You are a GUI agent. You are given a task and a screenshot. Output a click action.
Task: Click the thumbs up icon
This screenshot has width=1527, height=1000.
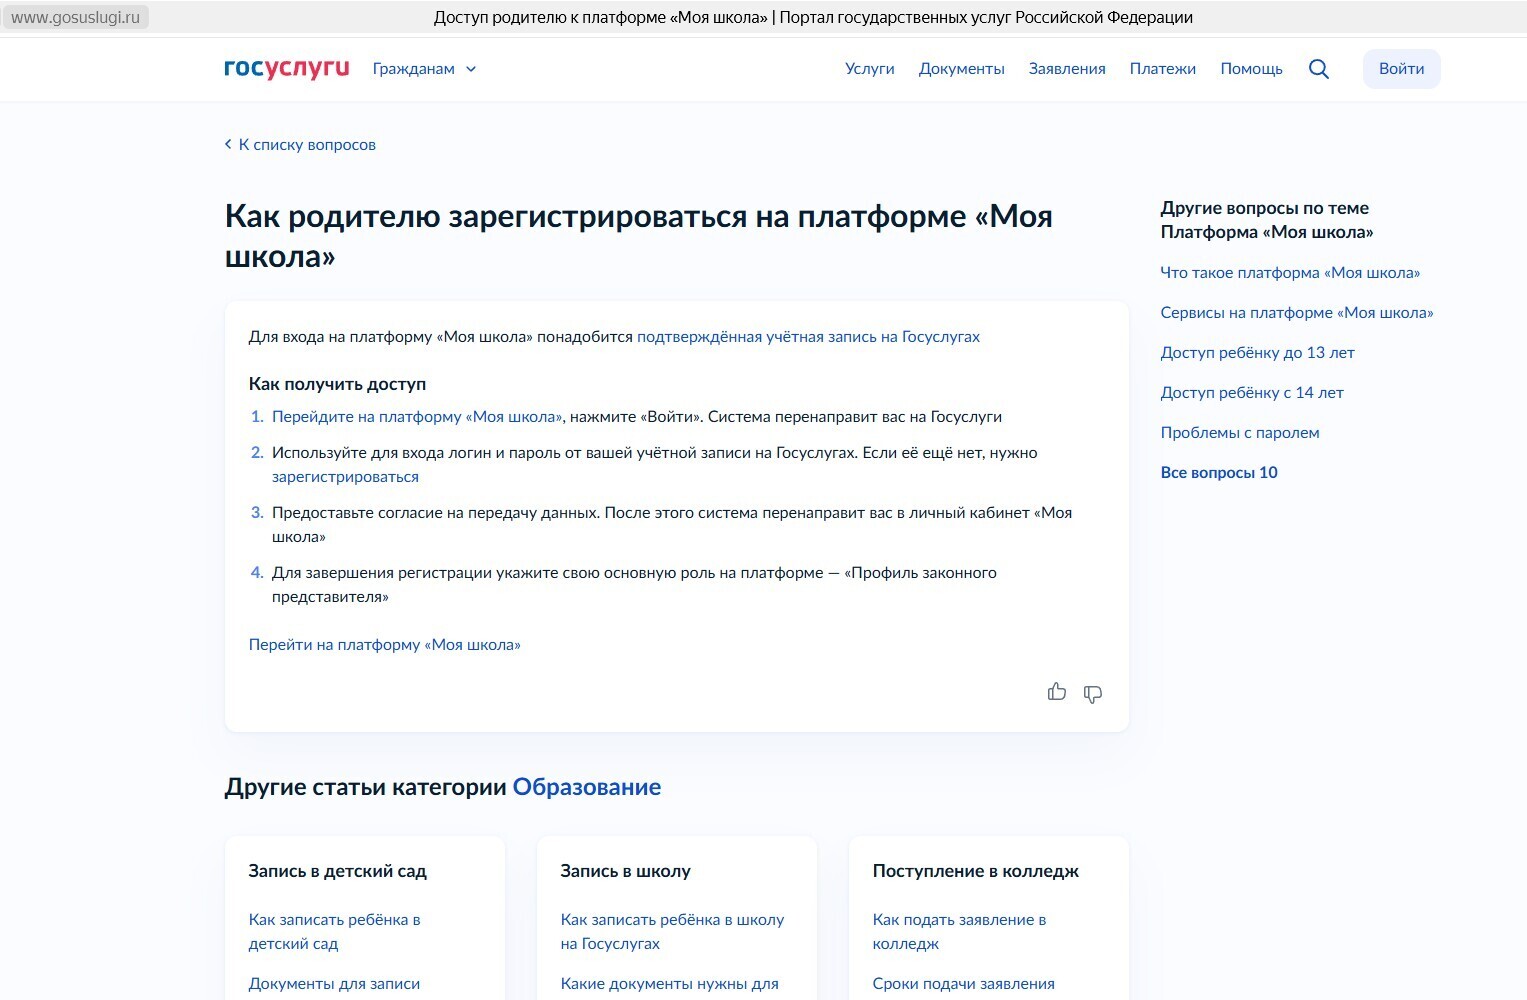tap(1057, 691)
